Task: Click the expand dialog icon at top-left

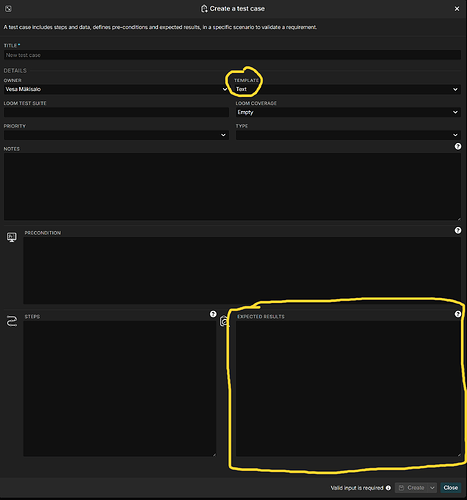Action: pos(8,9)
